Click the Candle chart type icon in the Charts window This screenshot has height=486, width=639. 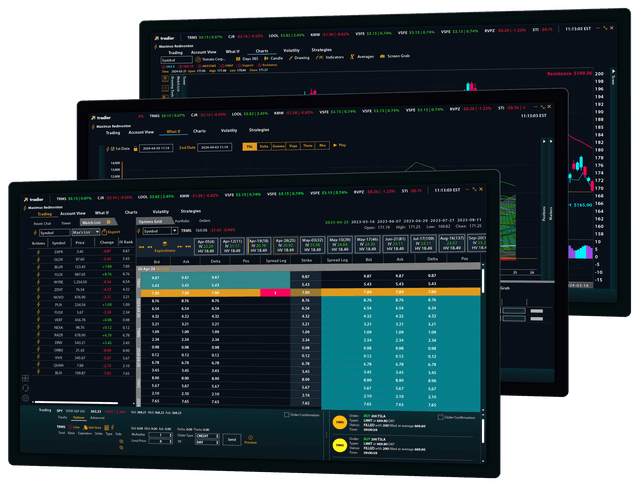(x=266, y=58)
